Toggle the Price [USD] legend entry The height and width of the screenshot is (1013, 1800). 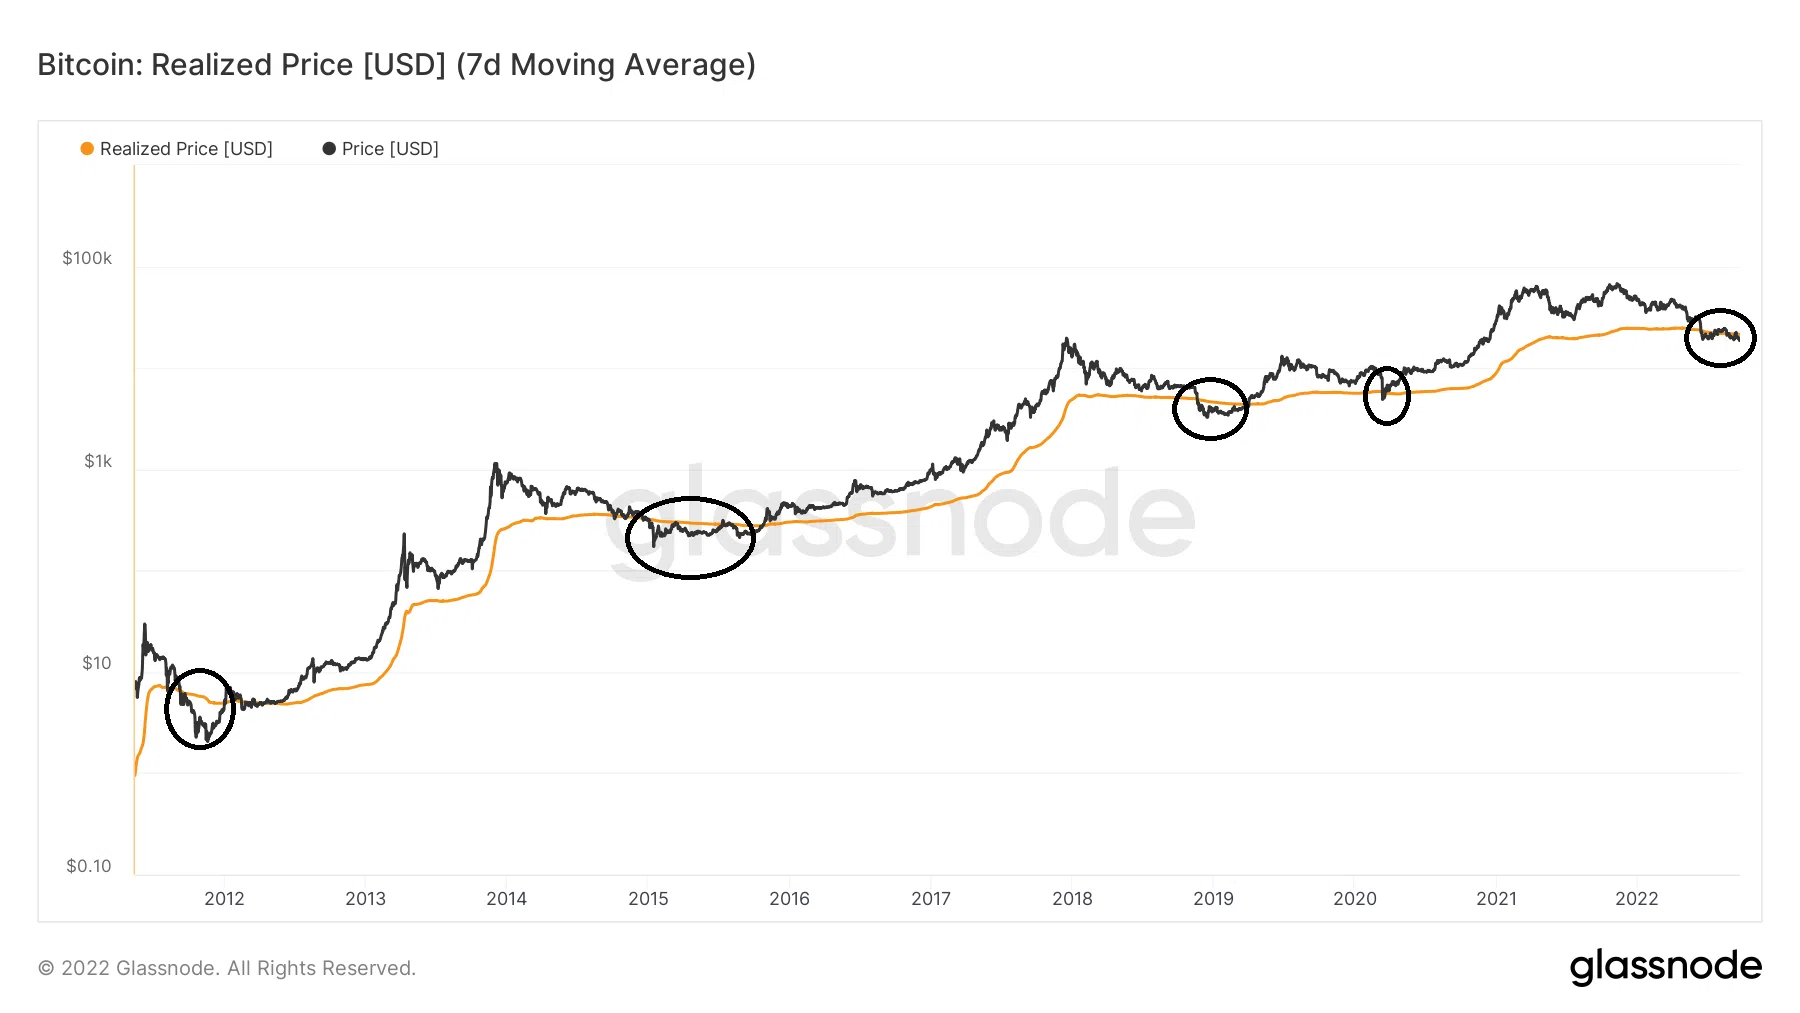(x=380, y=149)
